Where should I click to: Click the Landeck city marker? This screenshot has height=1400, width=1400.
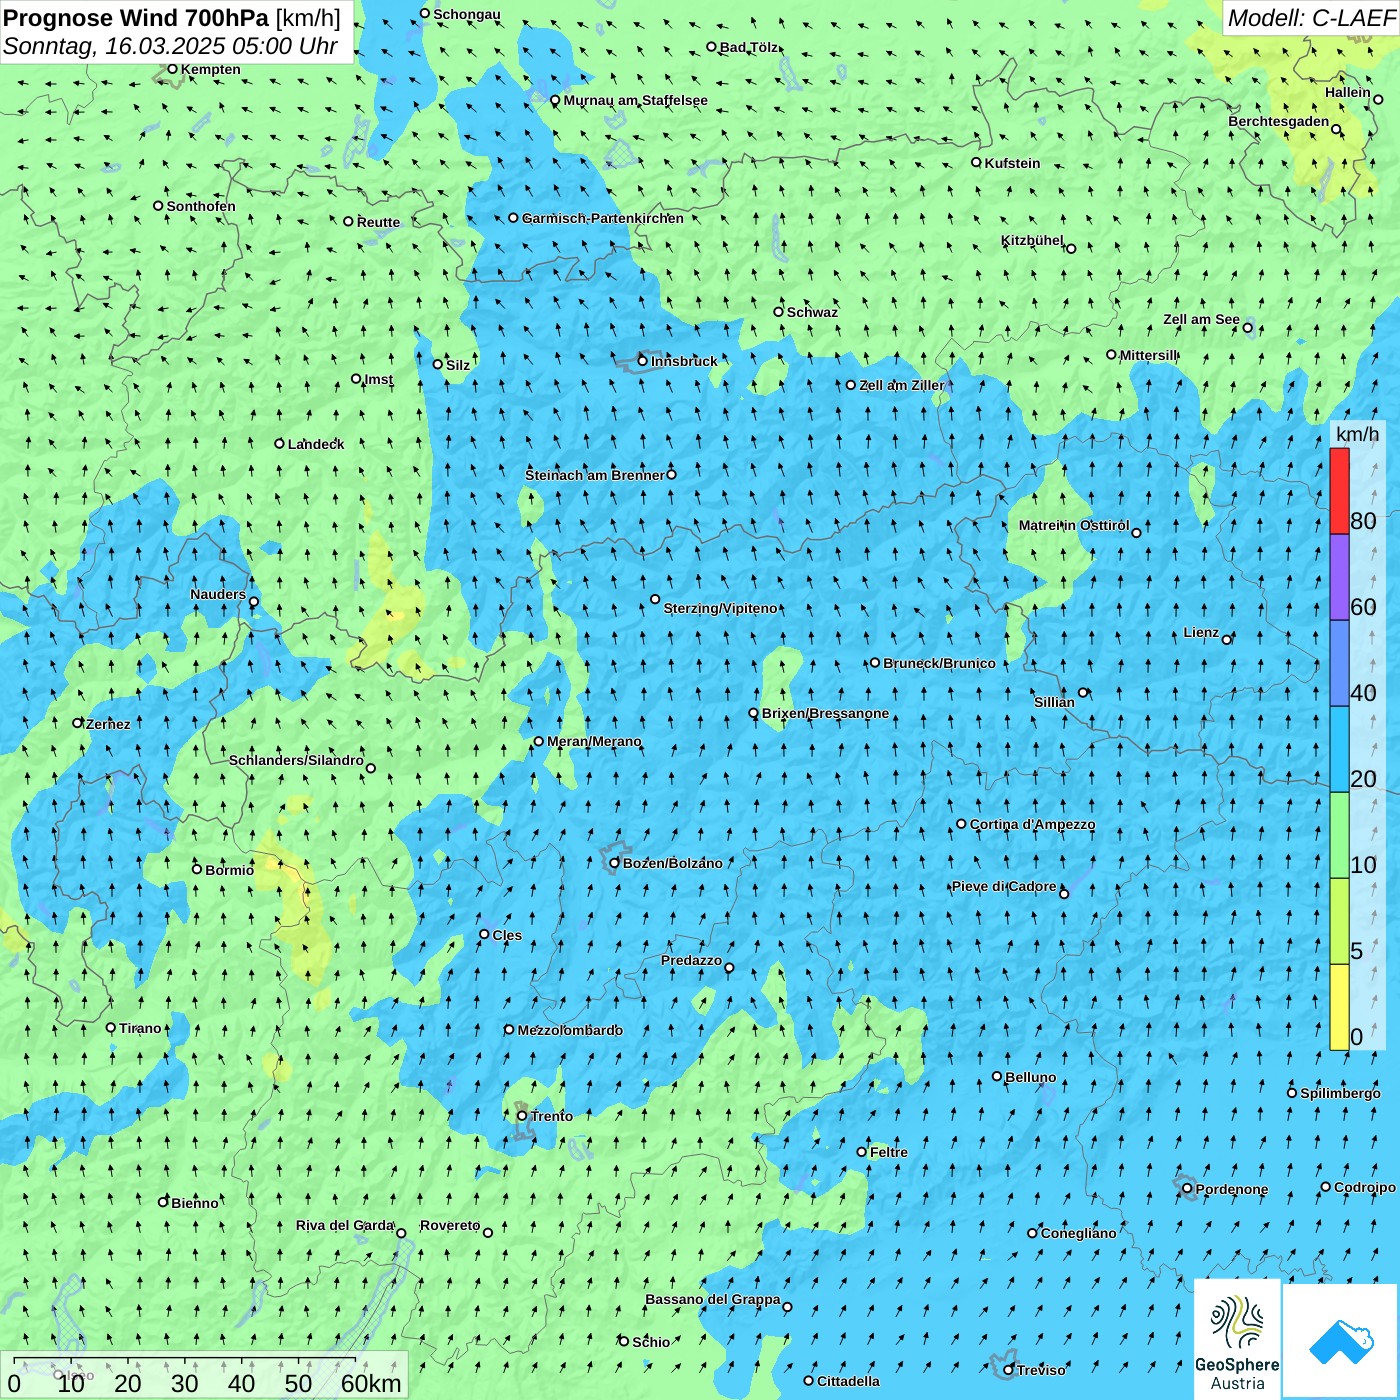pyautogui.click(x=280, y=443)
